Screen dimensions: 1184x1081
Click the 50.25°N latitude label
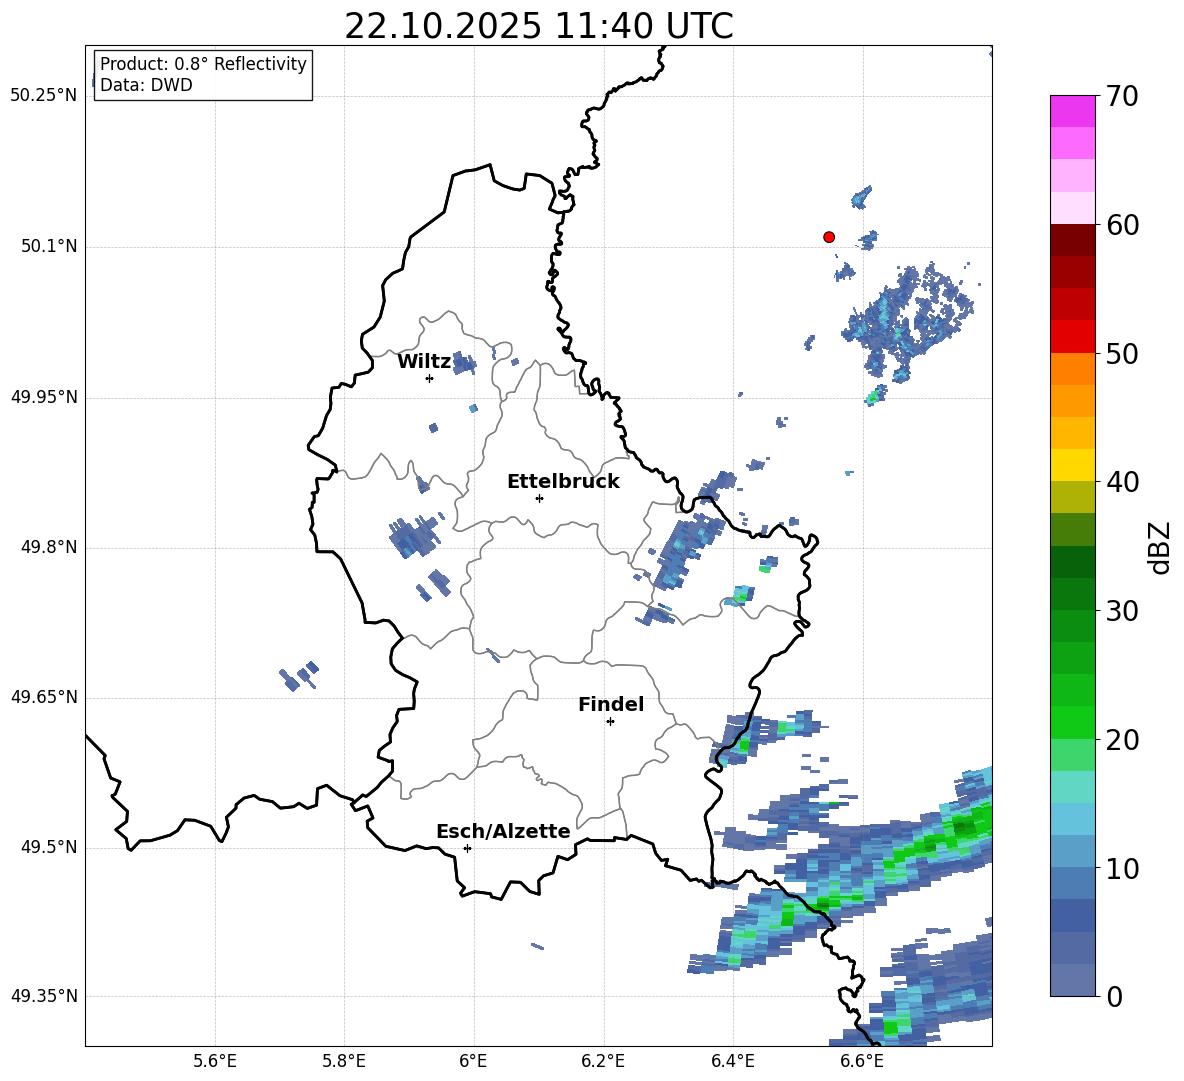point(44,96)
